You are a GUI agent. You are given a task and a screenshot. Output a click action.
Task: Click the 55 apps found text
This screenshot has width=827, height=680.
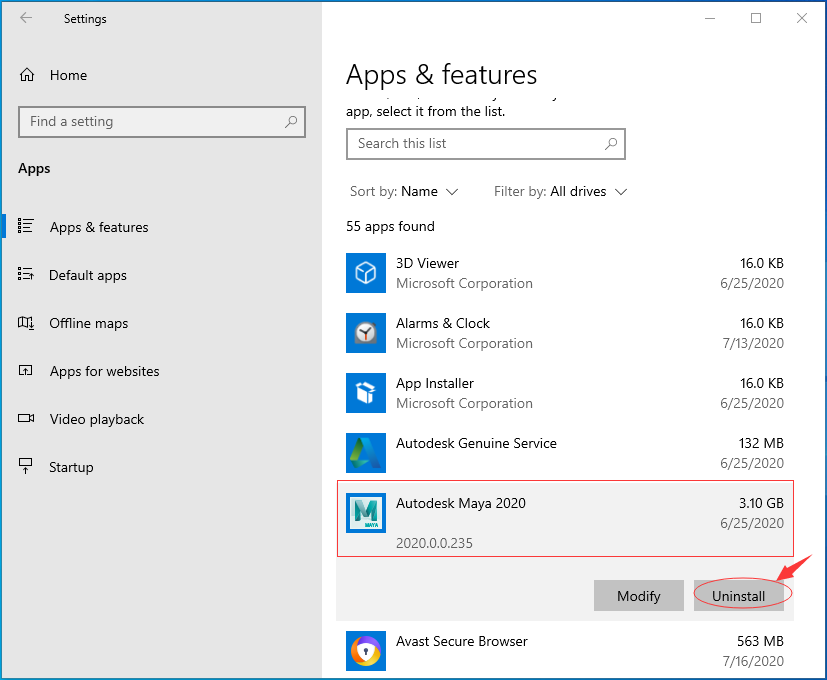tap(390, 227)
